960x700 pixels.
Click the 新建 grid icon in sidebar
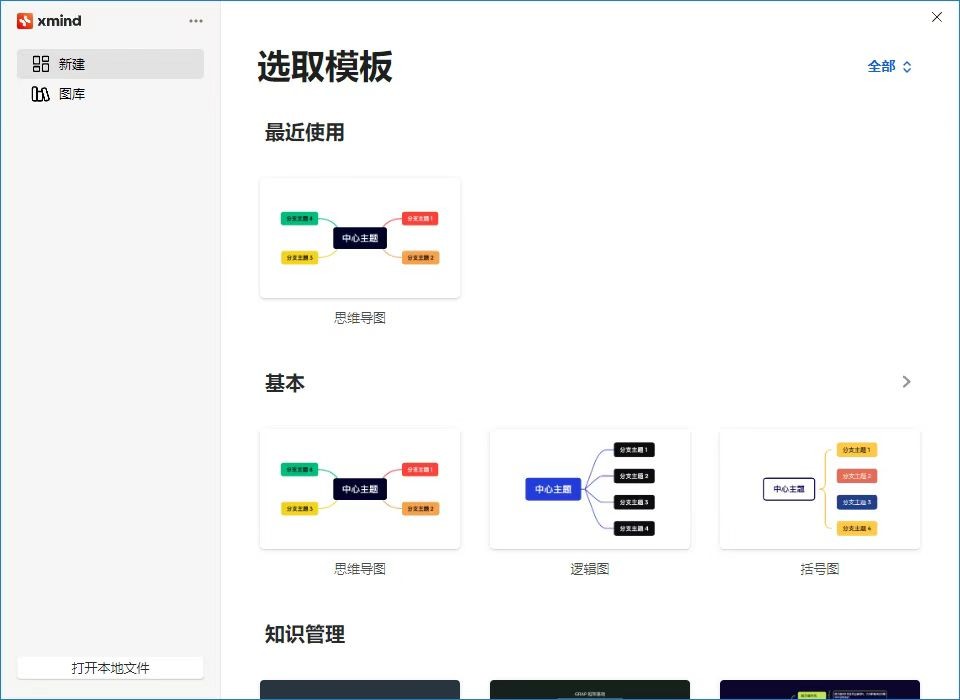pos(41,64)
